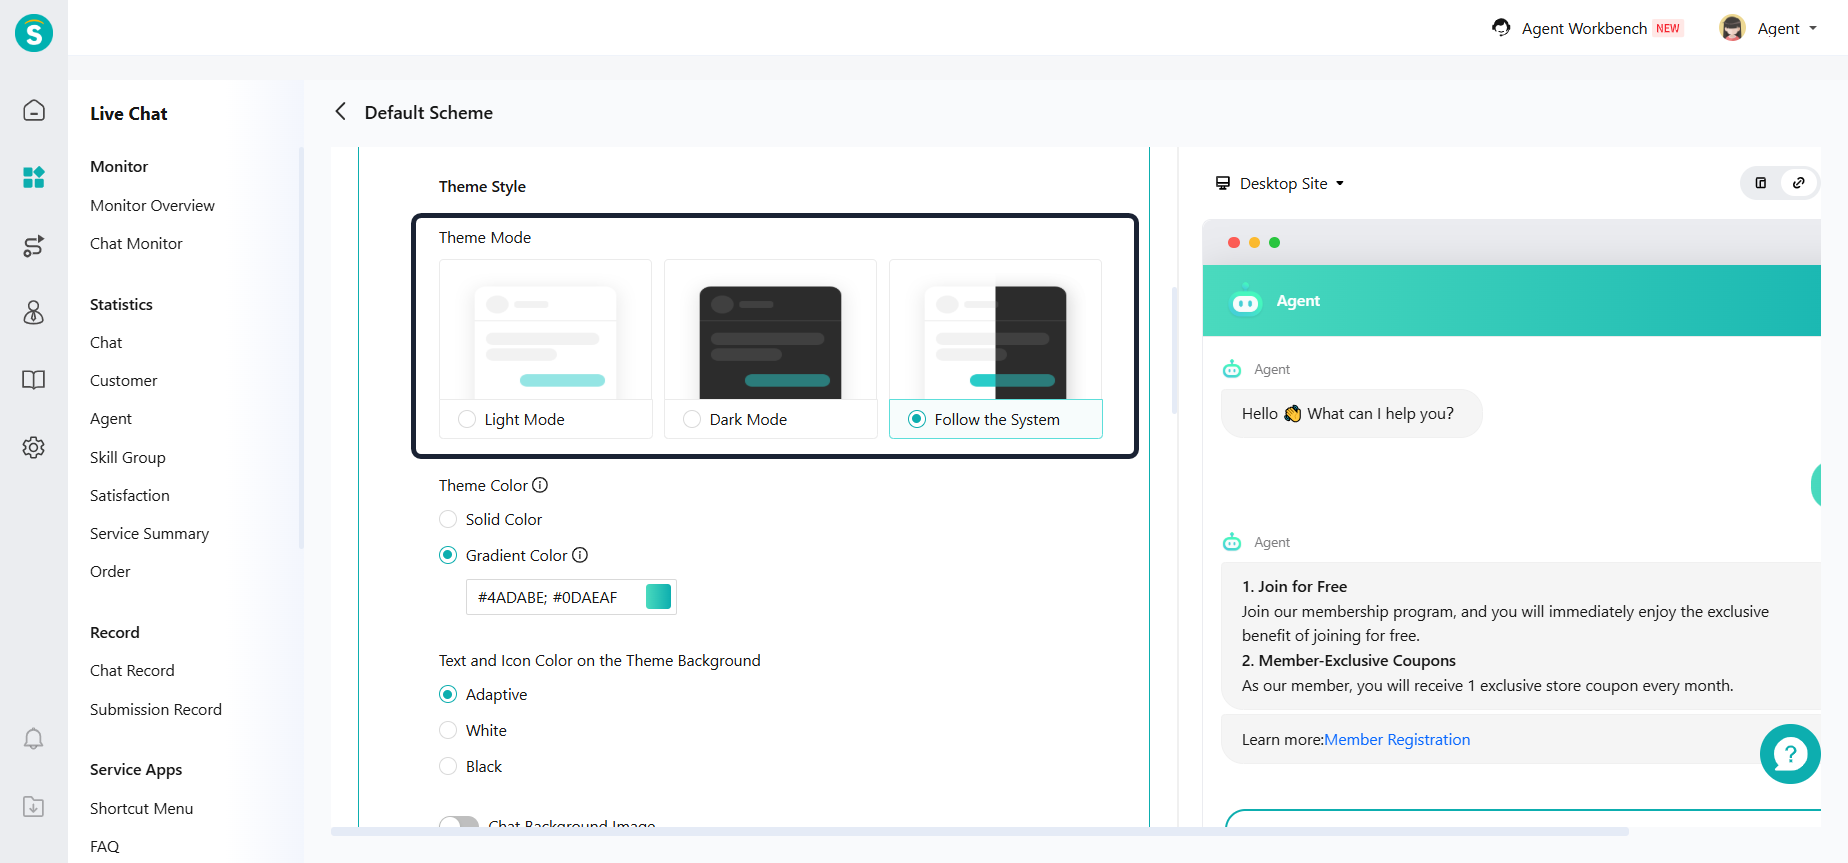This screenshot has width=1848, height=863.
Task: Click the home icon in left sidebar
Action: coord(34,110)
